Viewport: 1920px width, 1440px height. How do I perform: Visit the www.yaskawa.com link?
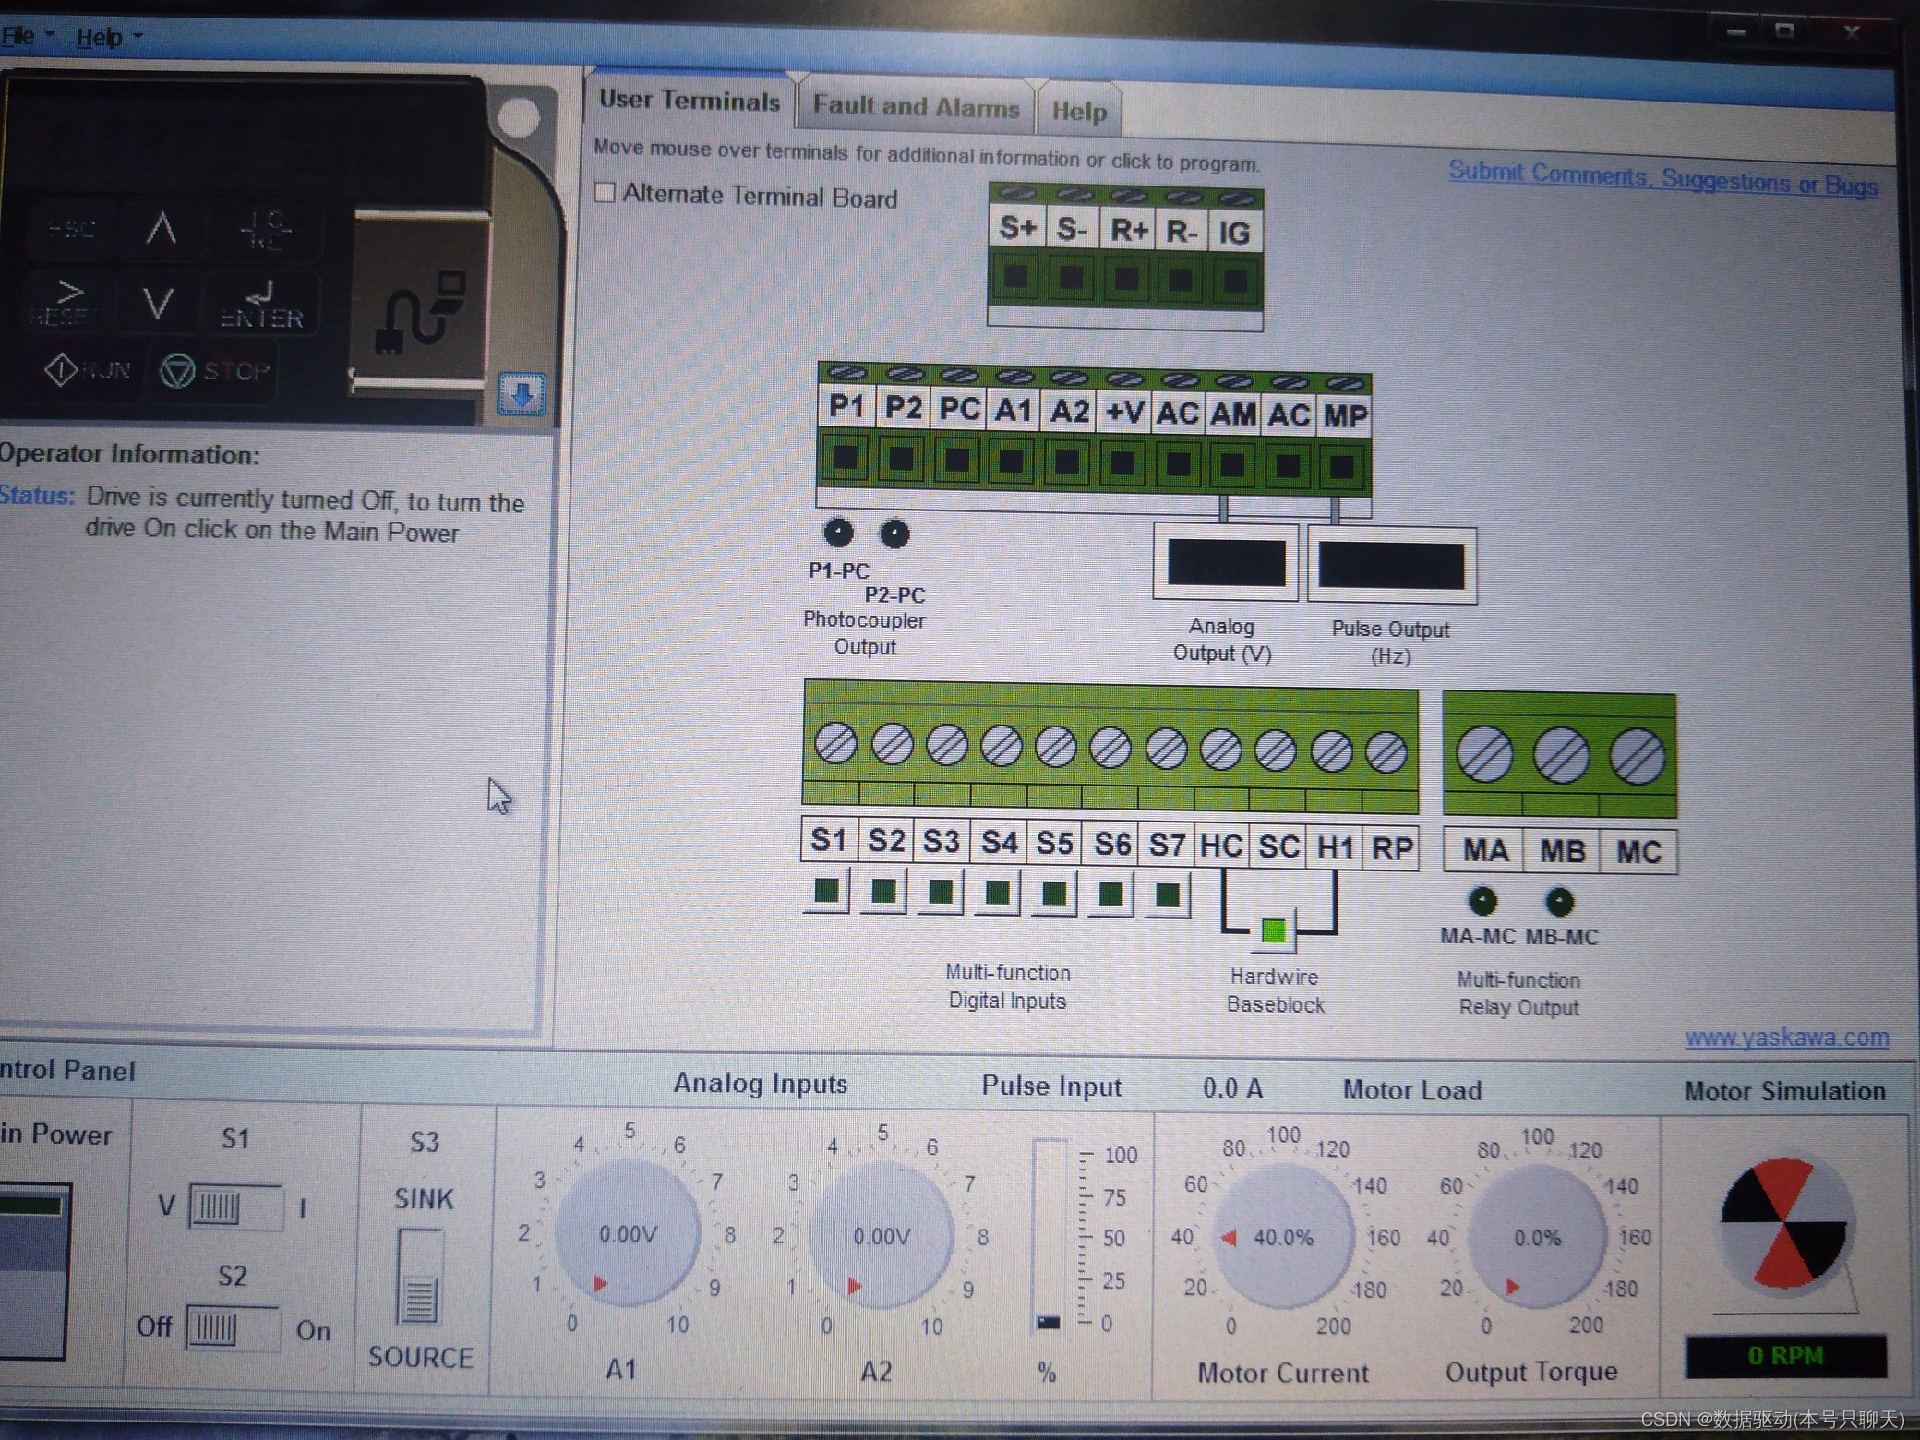[x=1786, y=1037]
